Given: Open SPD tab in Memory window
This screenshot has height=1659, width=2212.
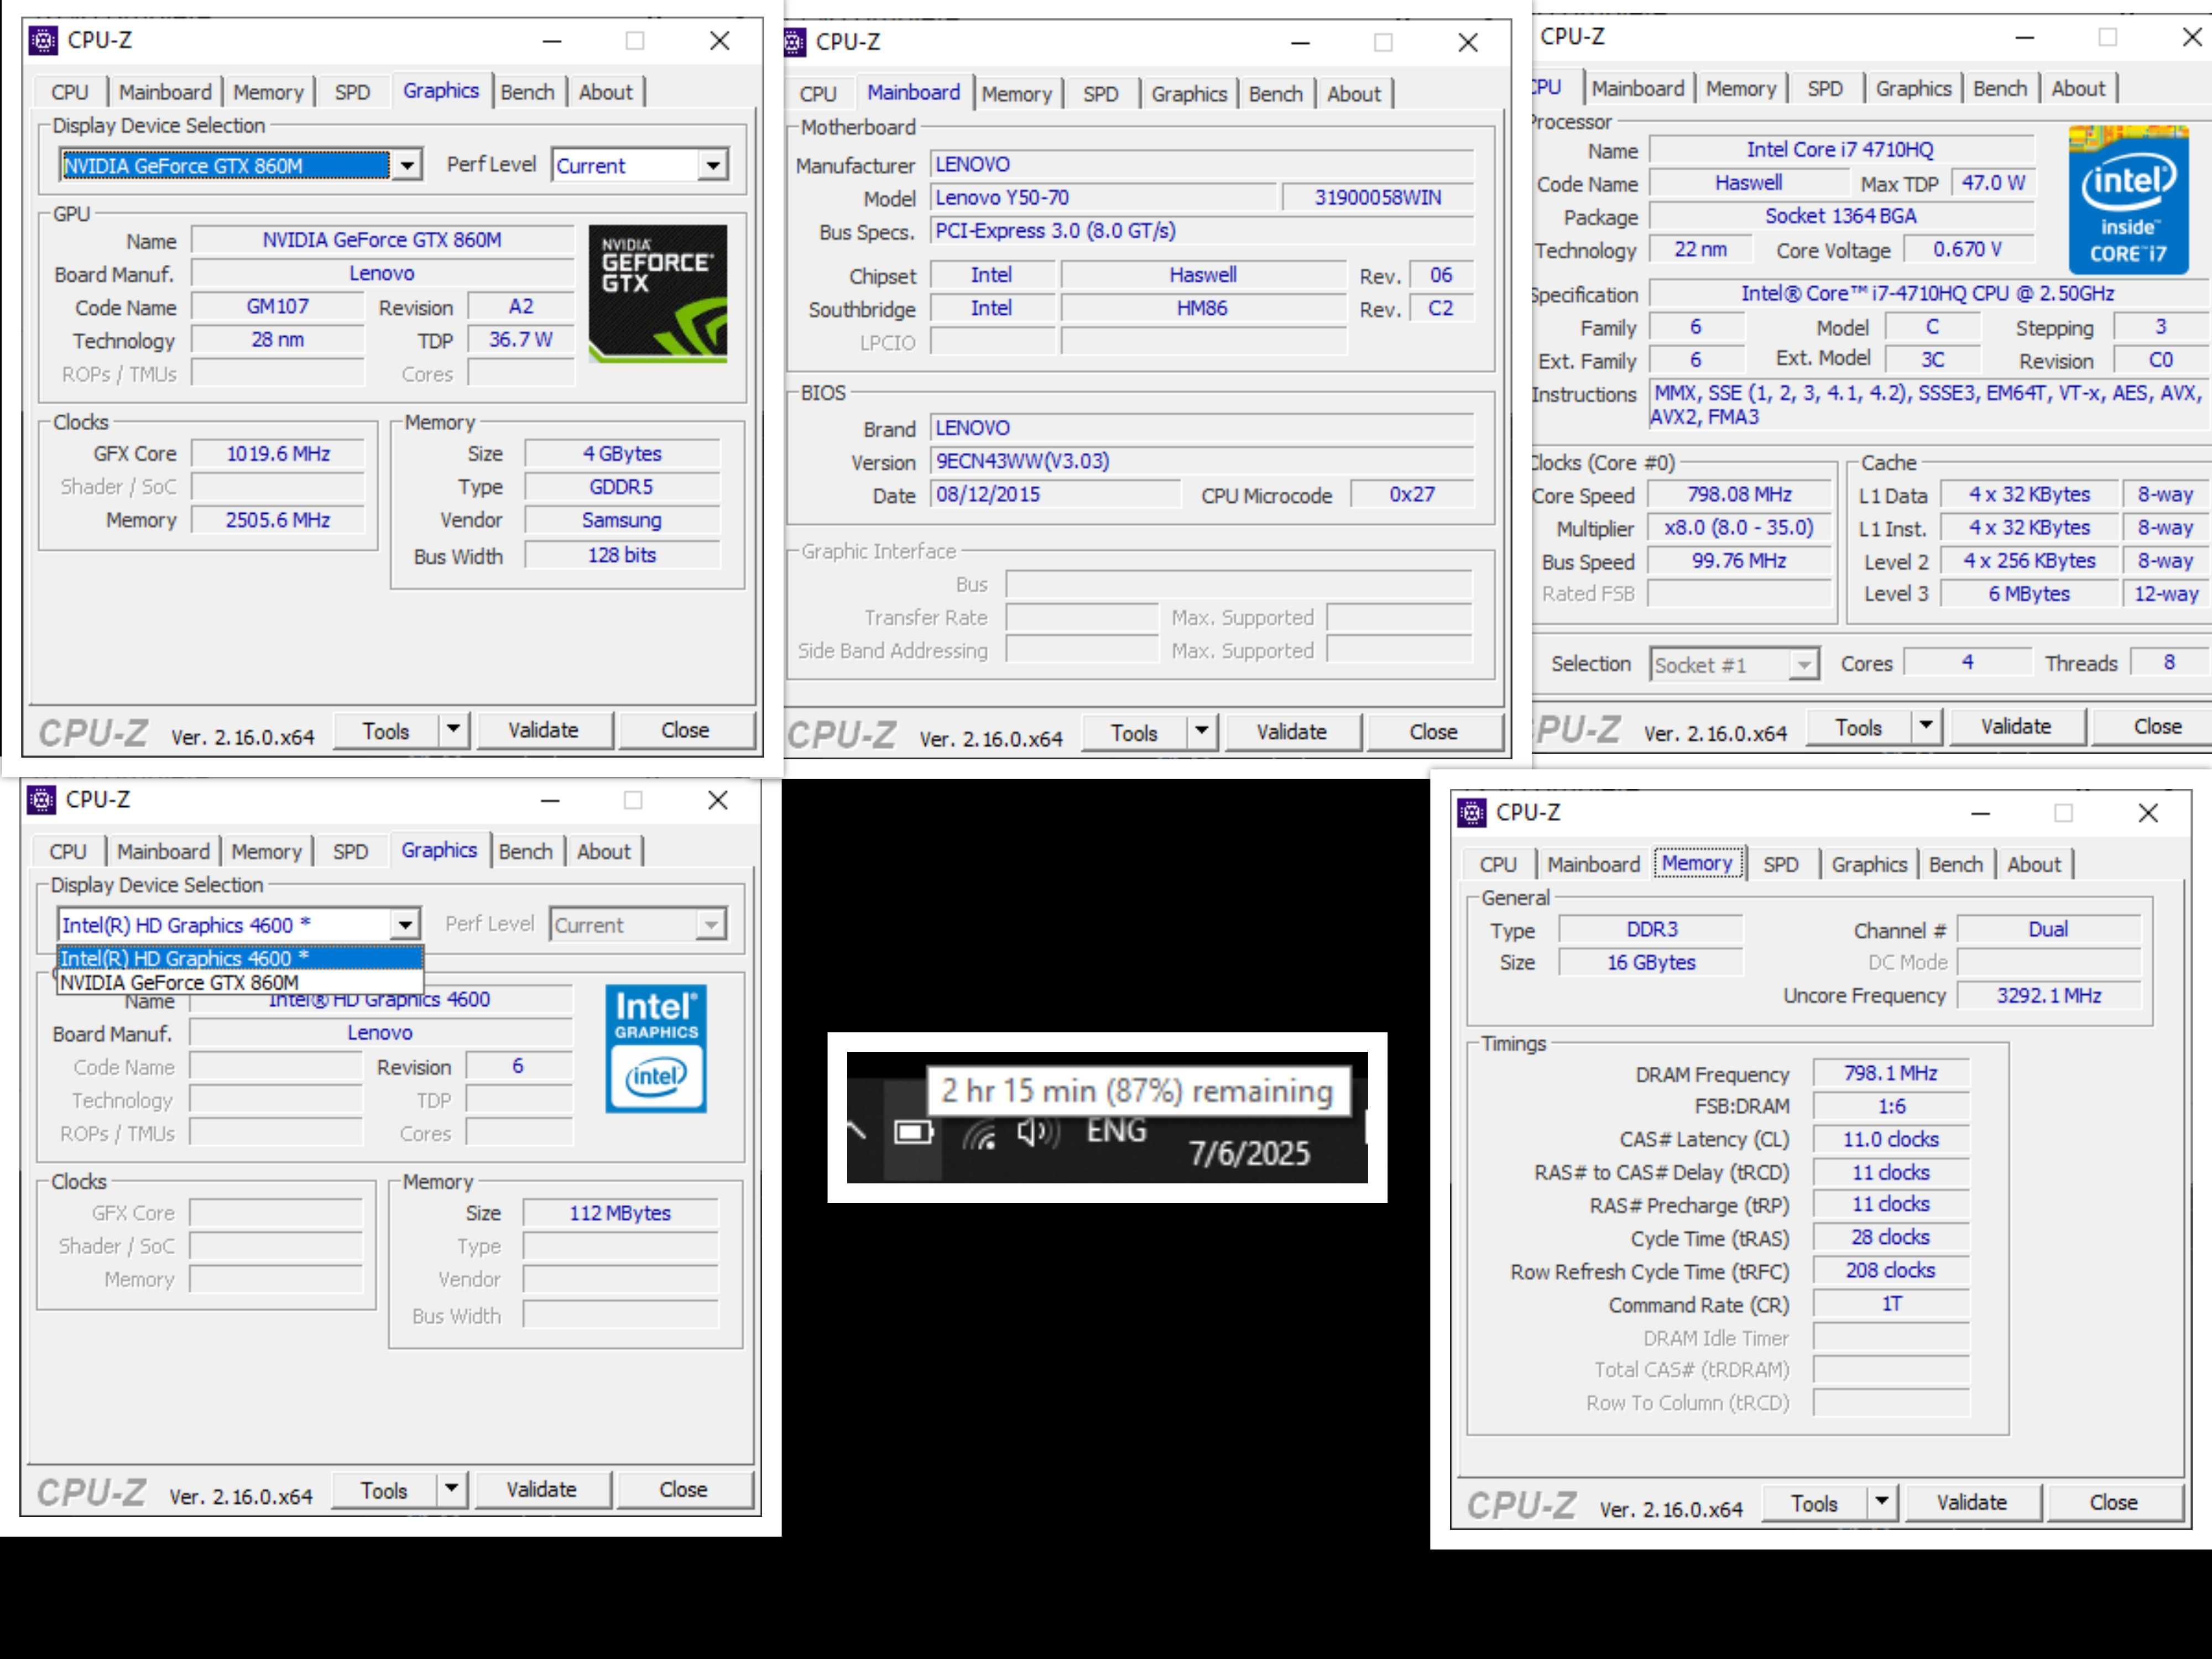Looking at the screenshot, I should [1780, 864].
